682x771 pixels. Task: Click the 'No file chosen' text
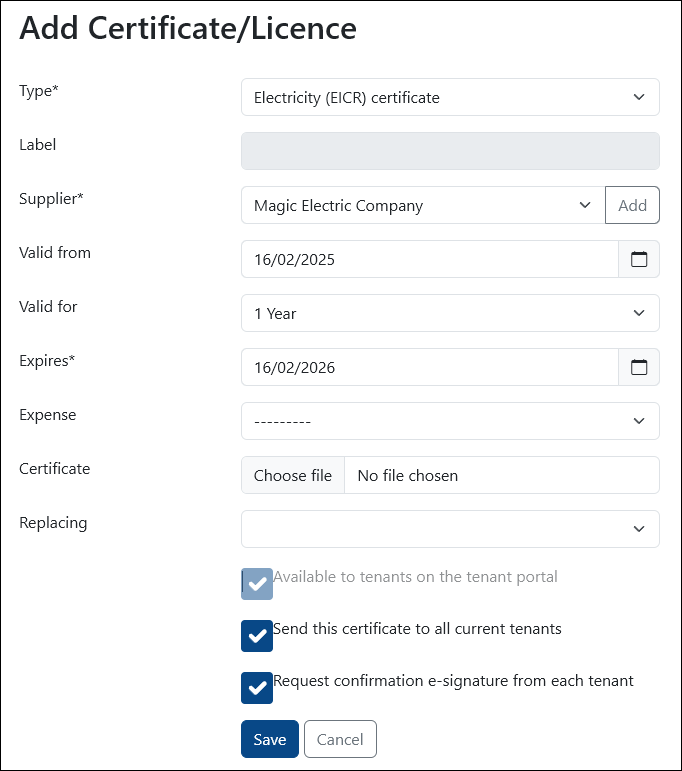pos(408,475)
